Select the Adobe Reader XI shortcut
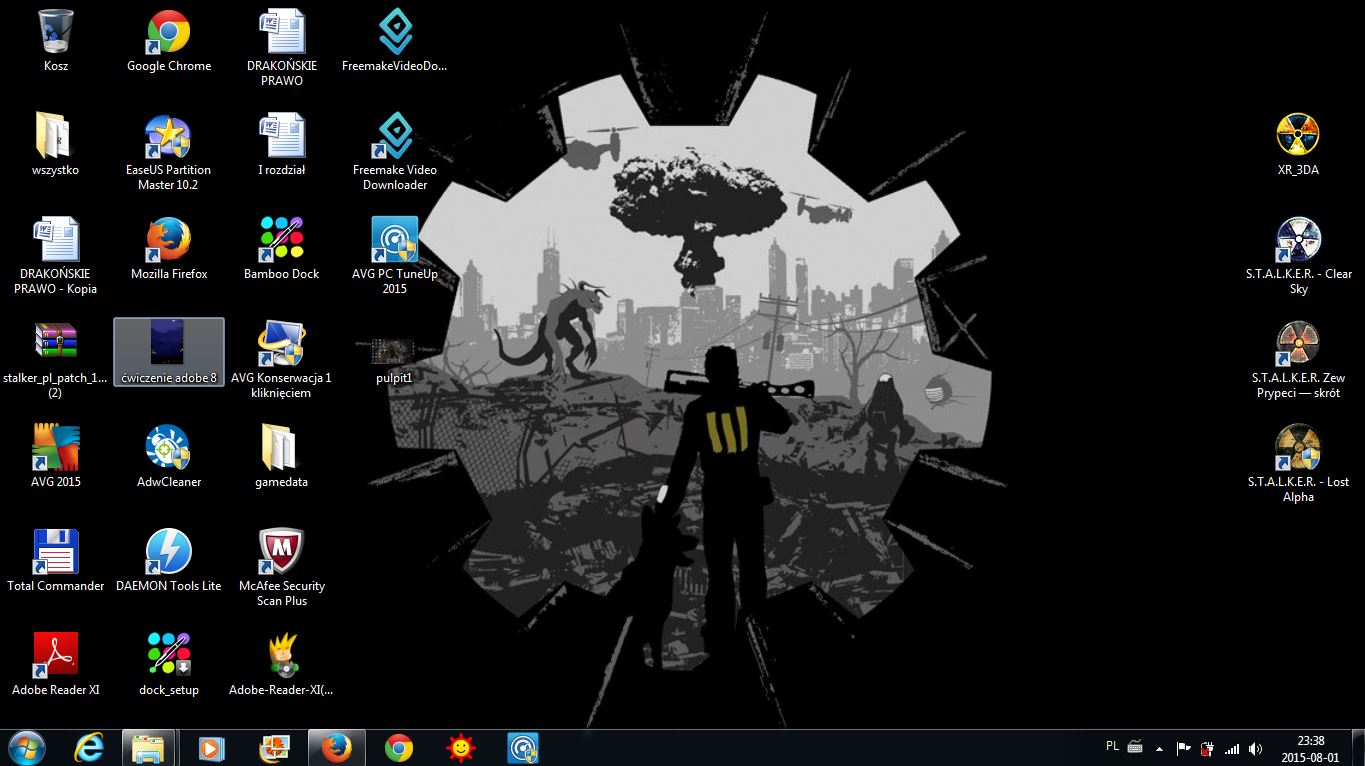The width and height of the screenshot is (1365, 766). pos(56,666)
